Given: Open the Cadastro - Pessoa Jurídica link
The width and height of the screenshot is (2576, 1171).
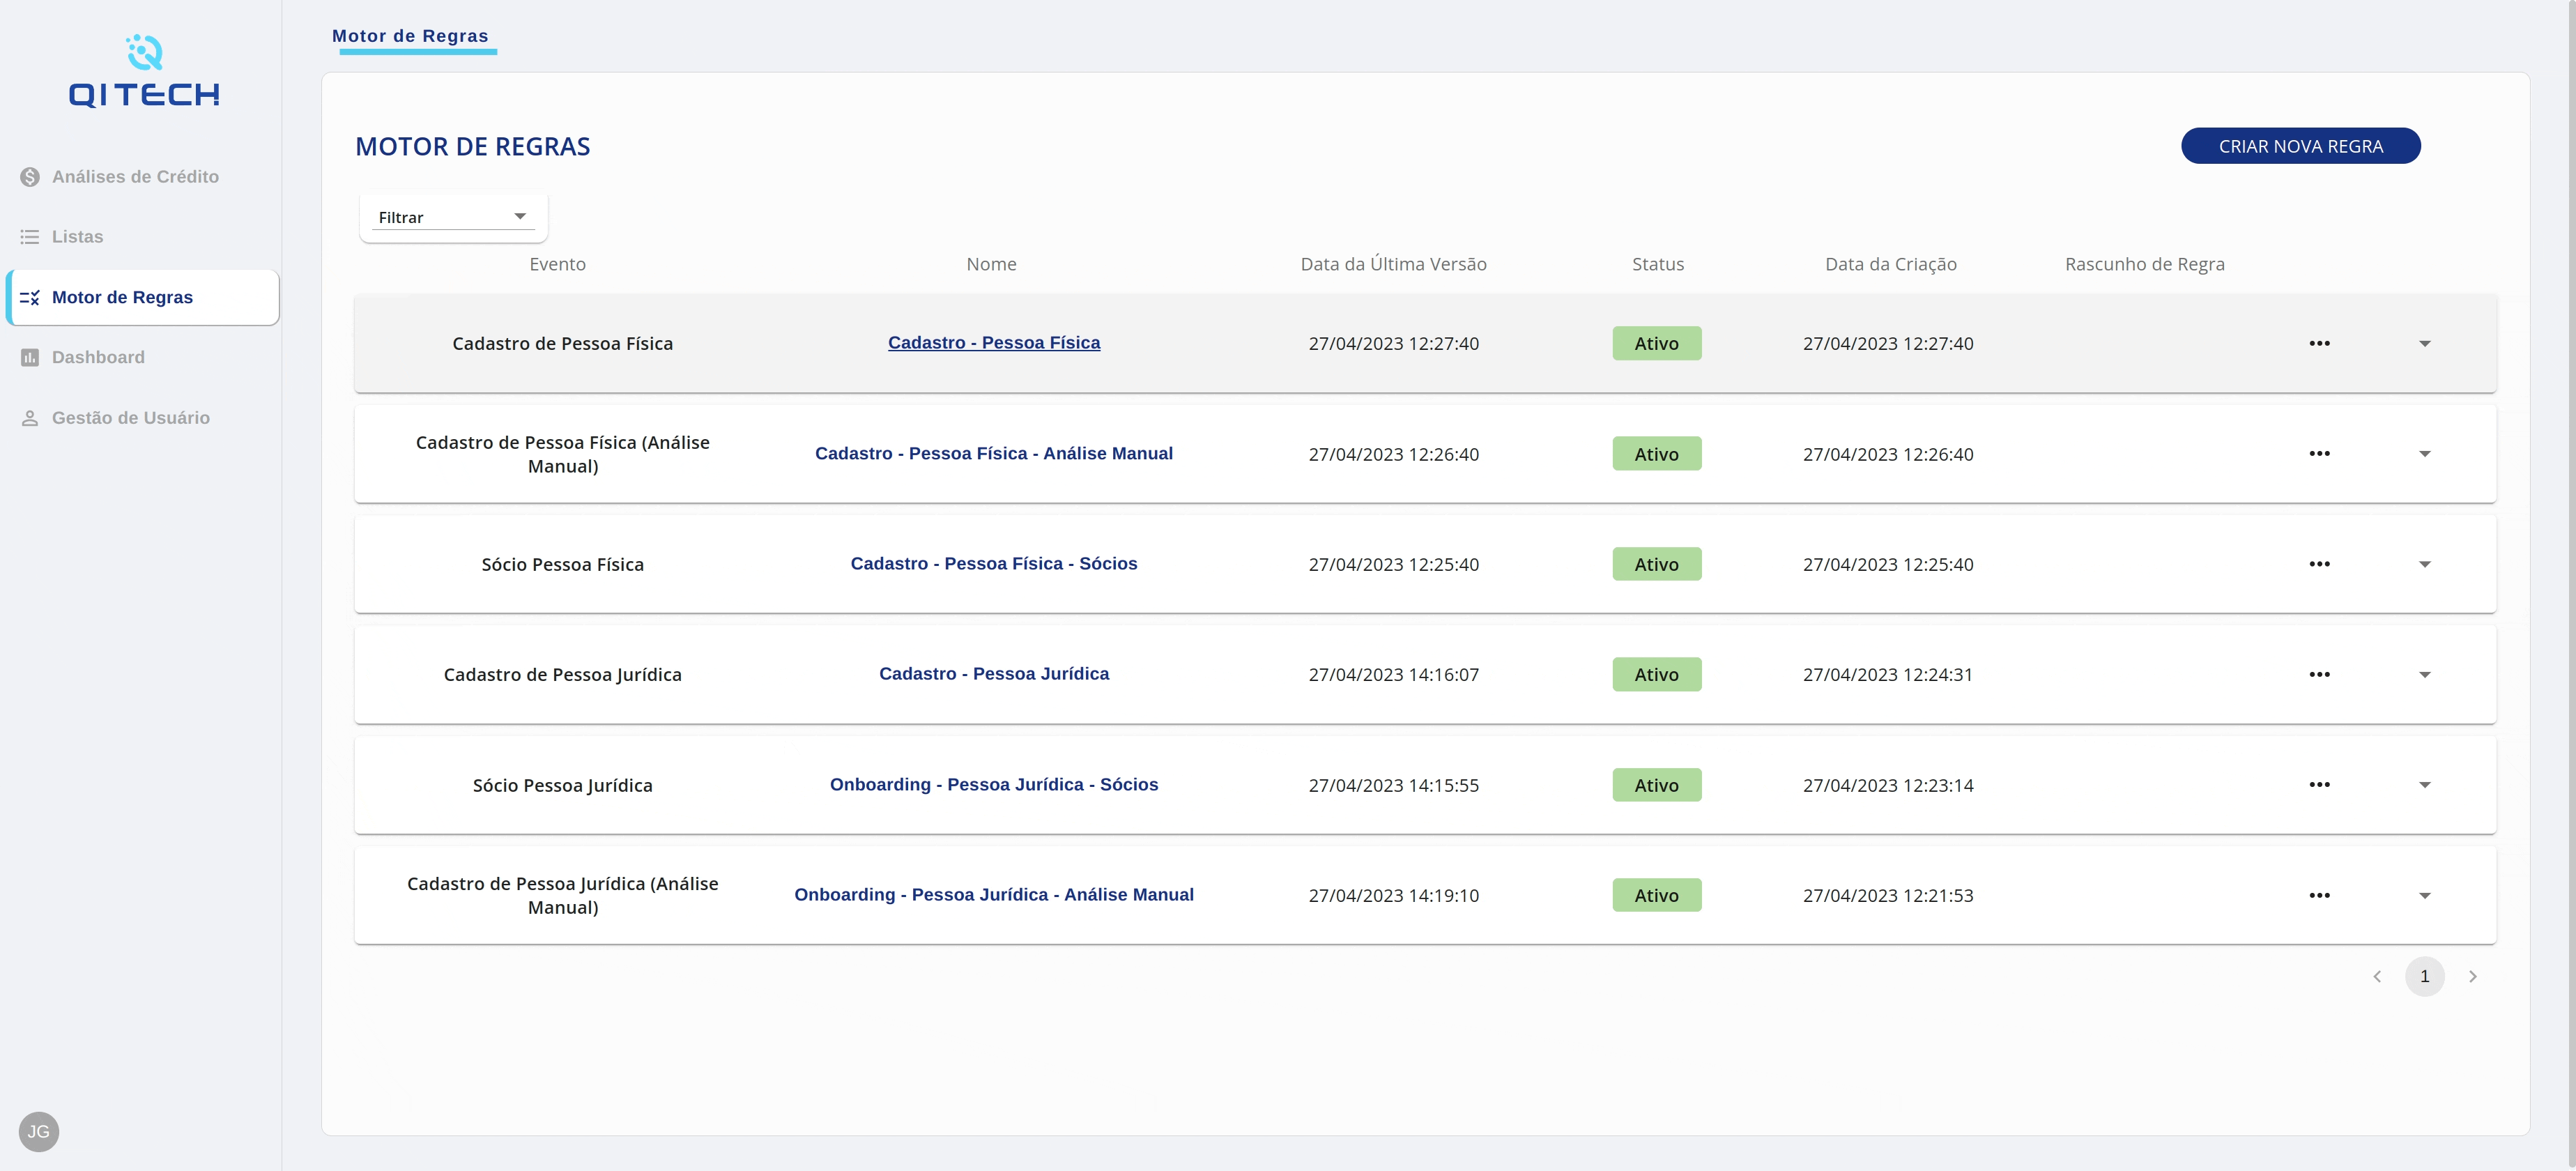Looking at the screenshot, I should tap(994, 674).
